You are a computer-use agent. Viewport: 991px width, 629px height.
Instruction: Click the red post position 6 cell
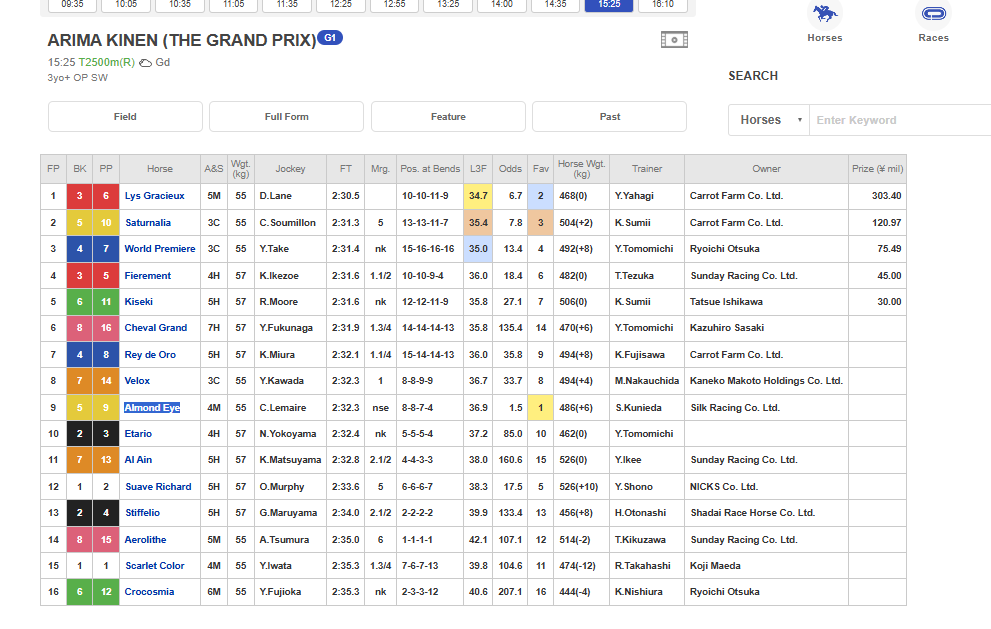point(106,196)
